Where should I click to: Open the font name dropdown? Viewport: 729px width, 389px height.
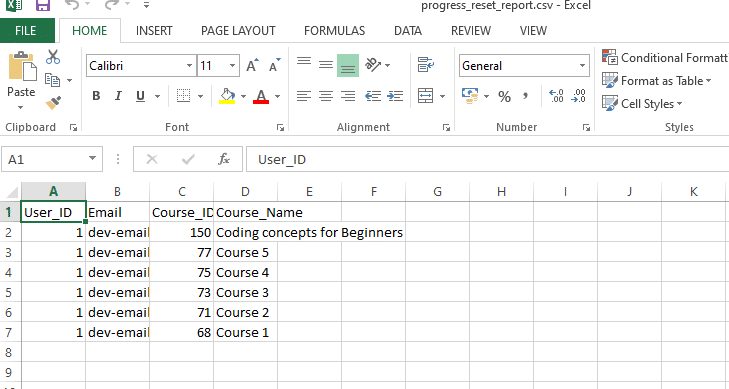[189, 66]
